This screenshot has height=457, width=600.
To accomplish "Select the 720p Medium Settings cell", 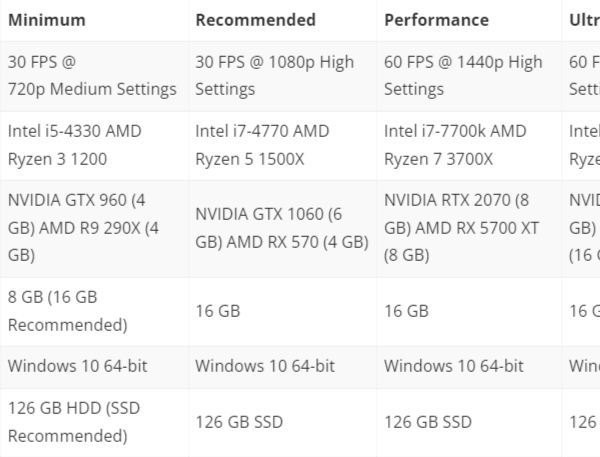I will click(x=94, y=76).
